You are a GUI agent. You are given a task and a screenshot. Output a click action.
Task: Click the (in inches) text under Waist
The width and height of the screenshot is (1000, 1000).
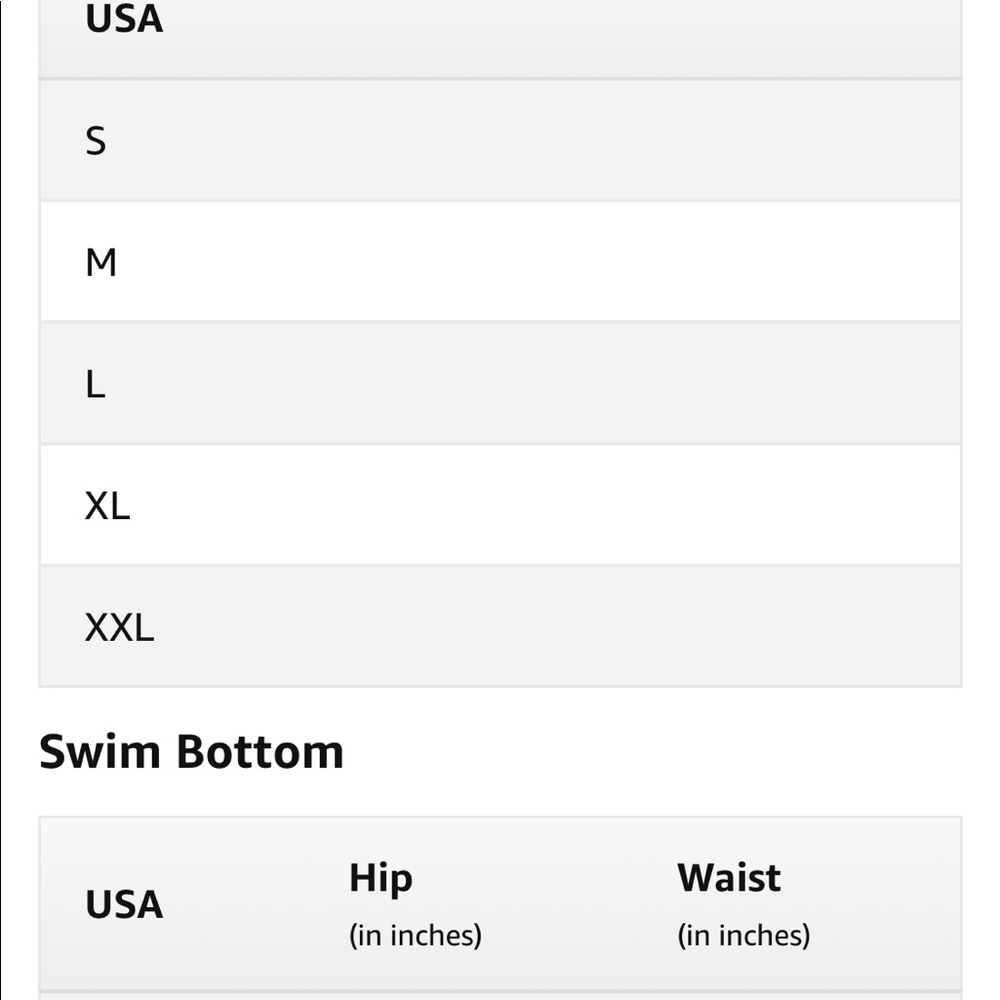click(x=744, y=936)
